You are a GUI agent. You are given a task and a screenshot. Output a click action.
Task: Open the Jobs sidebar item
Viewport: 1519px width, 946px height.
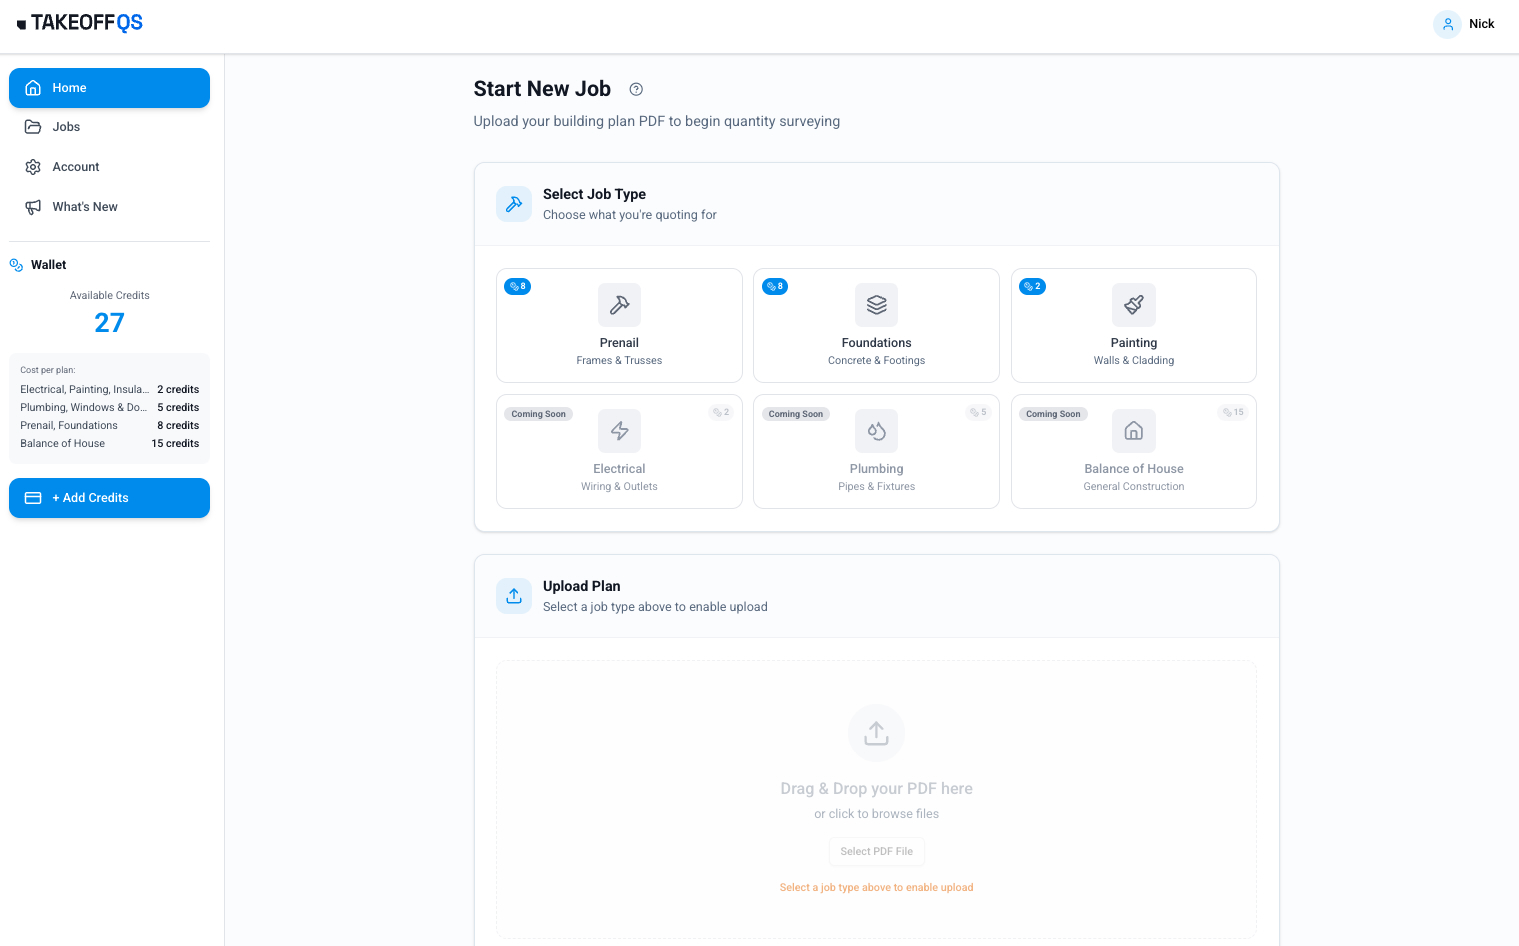point(66,127)
